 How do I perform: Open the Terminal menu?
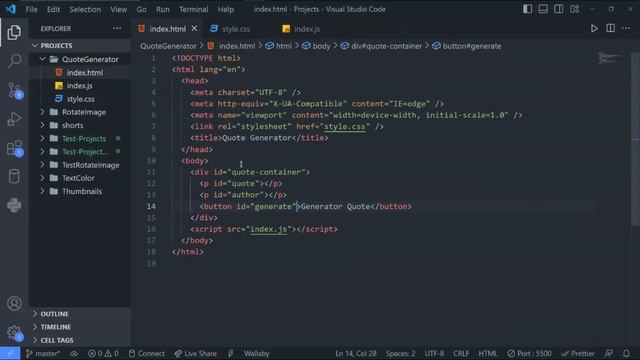[x=193, y=9]
